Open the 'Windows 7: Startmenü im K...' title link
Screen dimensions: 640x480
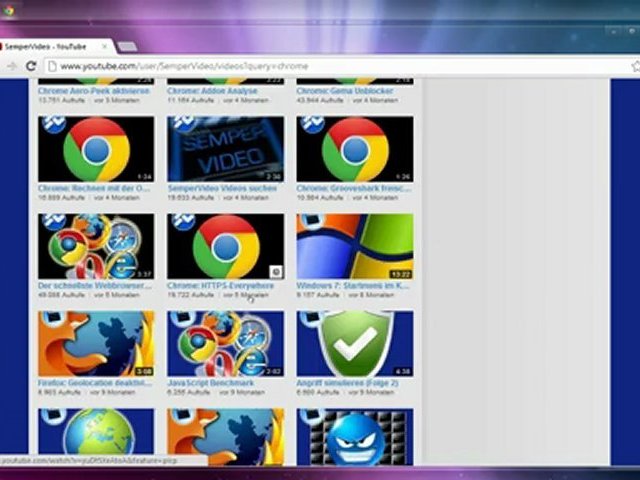(x=352, y=285)
